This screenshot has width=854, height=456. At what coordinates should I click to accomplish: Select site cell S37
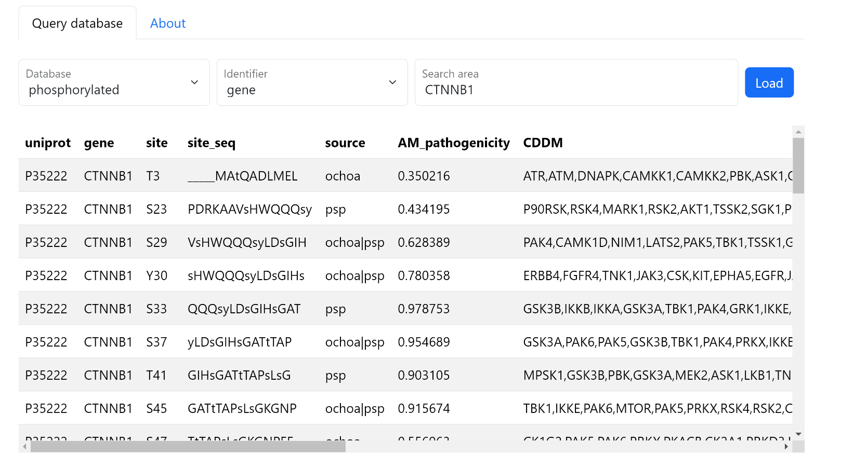[156, 342]
